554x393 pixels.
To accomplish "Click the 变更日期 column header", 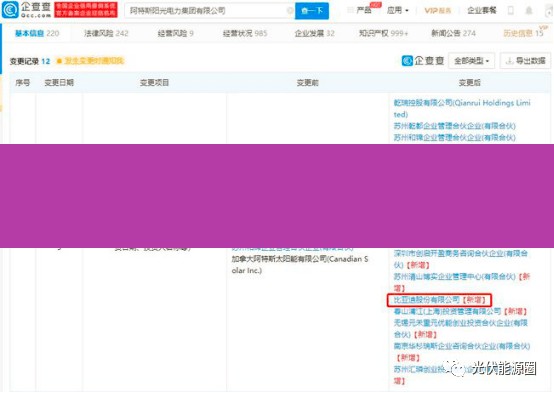I will click(x=59, y=83).
